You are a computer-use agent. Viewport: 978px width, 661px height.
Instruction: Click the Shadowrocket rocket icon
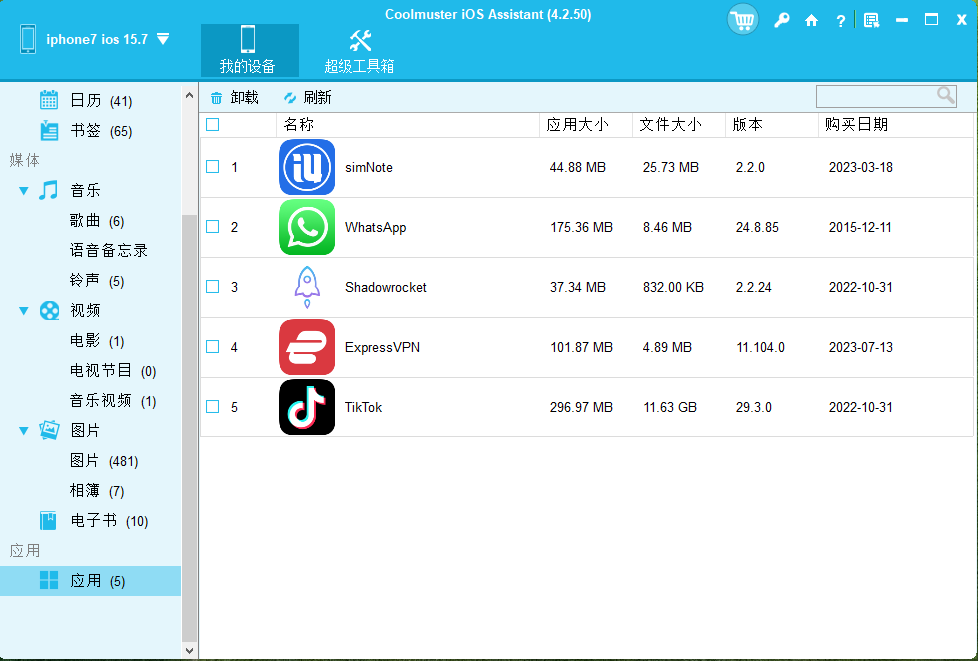307,287
